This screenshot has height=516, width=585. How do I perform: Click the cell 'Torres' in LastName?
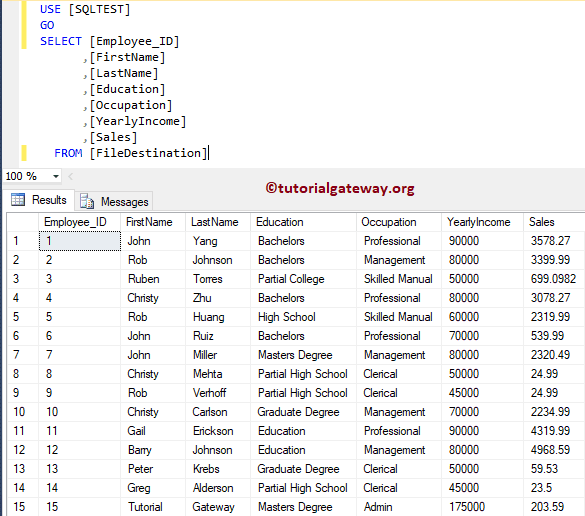[218, 279]
